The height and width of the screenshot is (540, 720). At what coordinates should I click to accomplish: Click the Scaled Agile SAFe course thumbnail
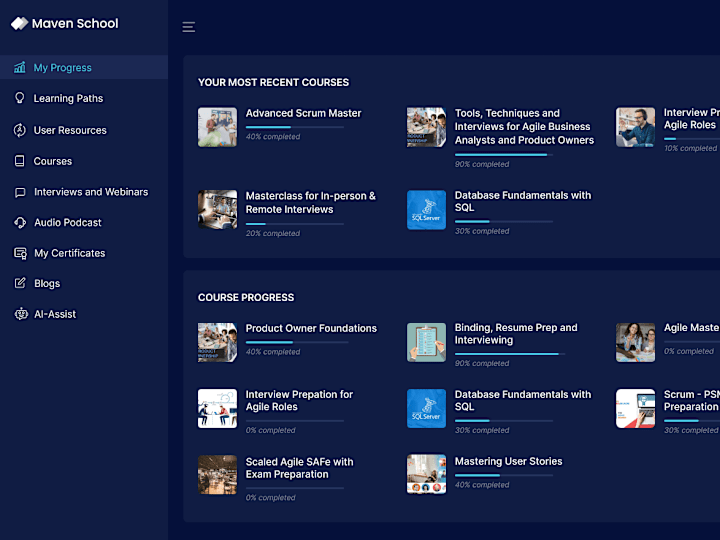(x=218, y=475)
